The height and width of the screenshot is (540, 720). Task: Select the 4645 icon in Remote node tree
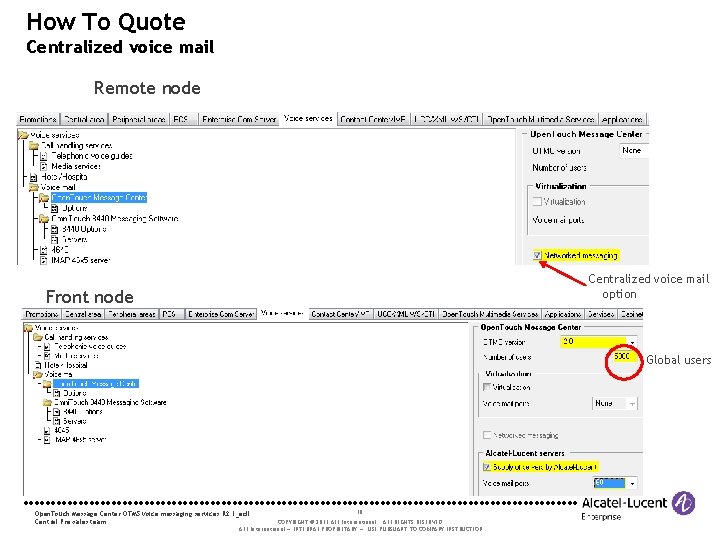pos(44,250)
